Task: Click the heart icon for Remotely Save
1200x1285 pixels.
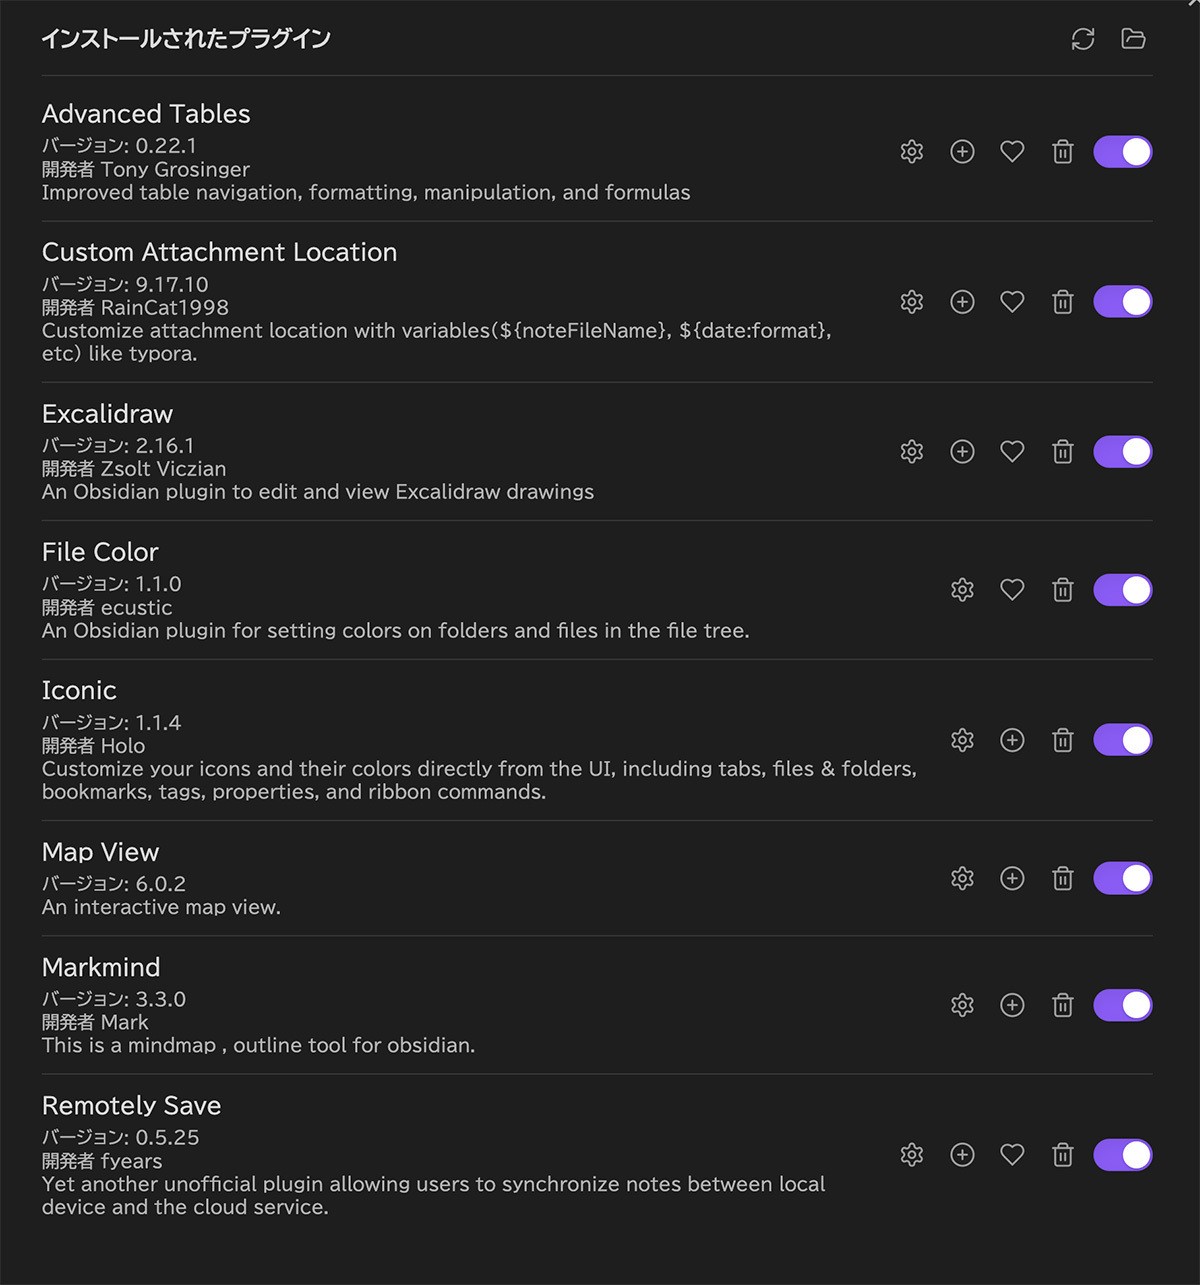Action: pos(1012,1155)
